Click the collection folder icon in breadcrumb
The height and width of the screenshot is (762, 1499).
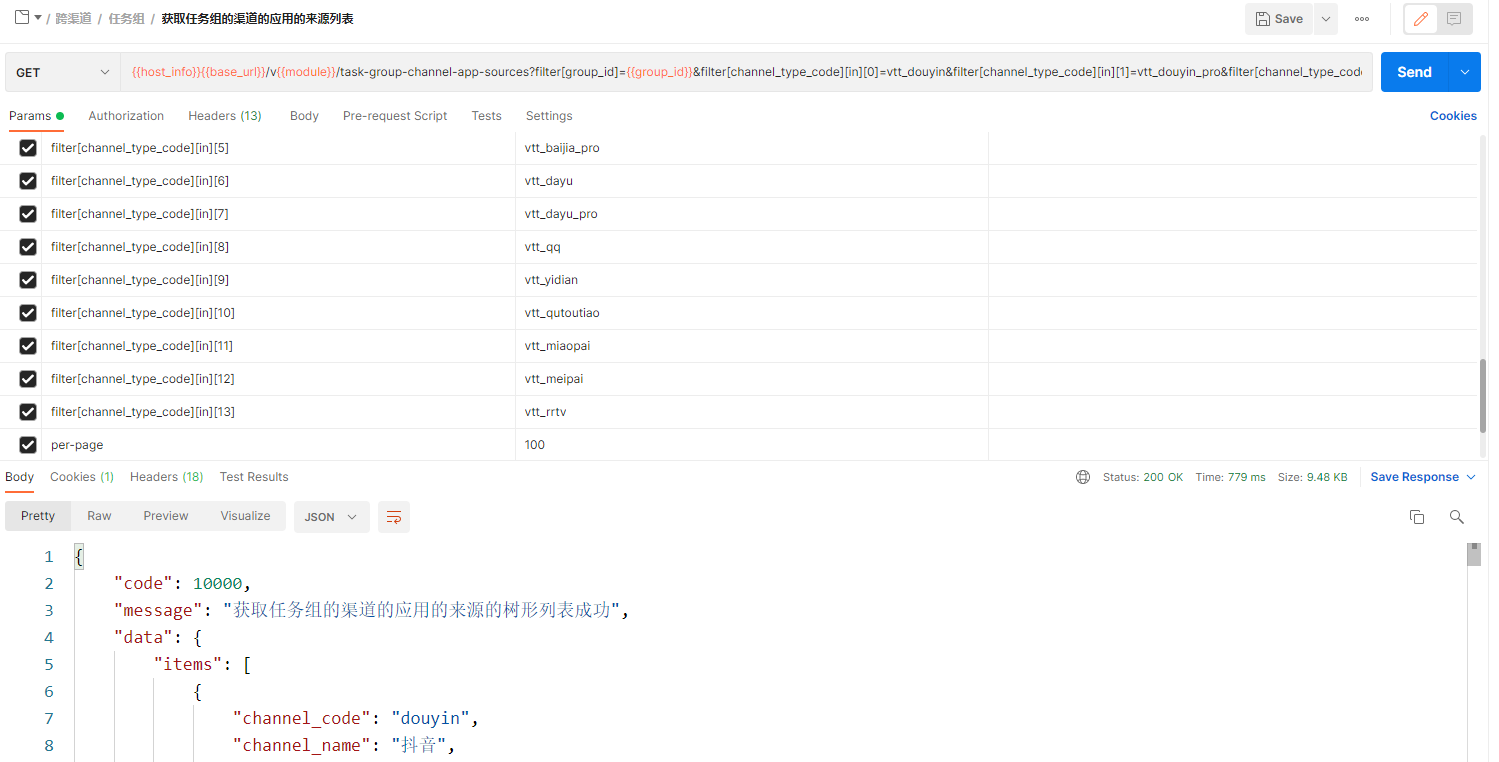[x=22, y=18]
